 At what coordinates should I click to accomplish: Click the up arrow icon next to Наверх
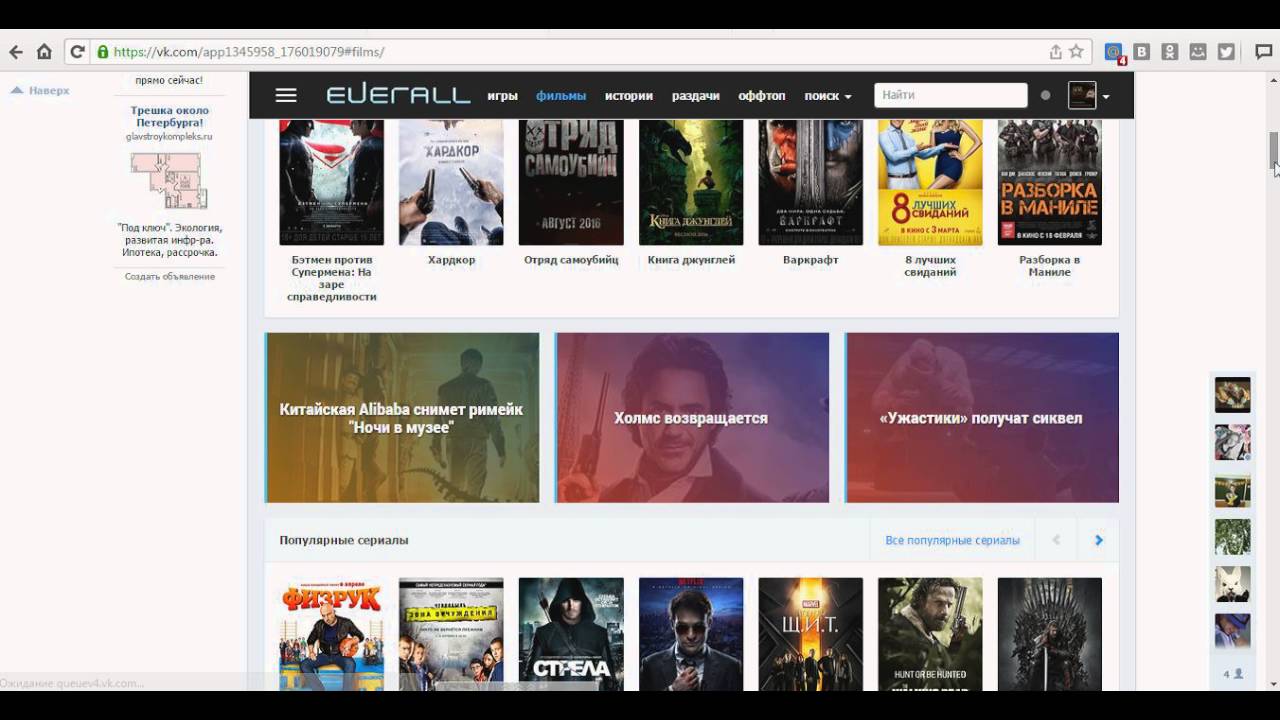pyautogui.click(x=16, y=90)
